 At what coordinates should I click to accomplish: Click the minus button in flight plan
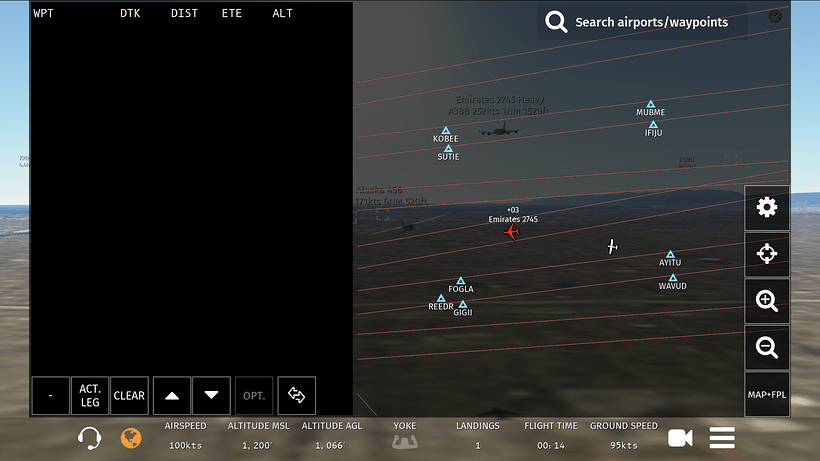(x=51, y=396)
